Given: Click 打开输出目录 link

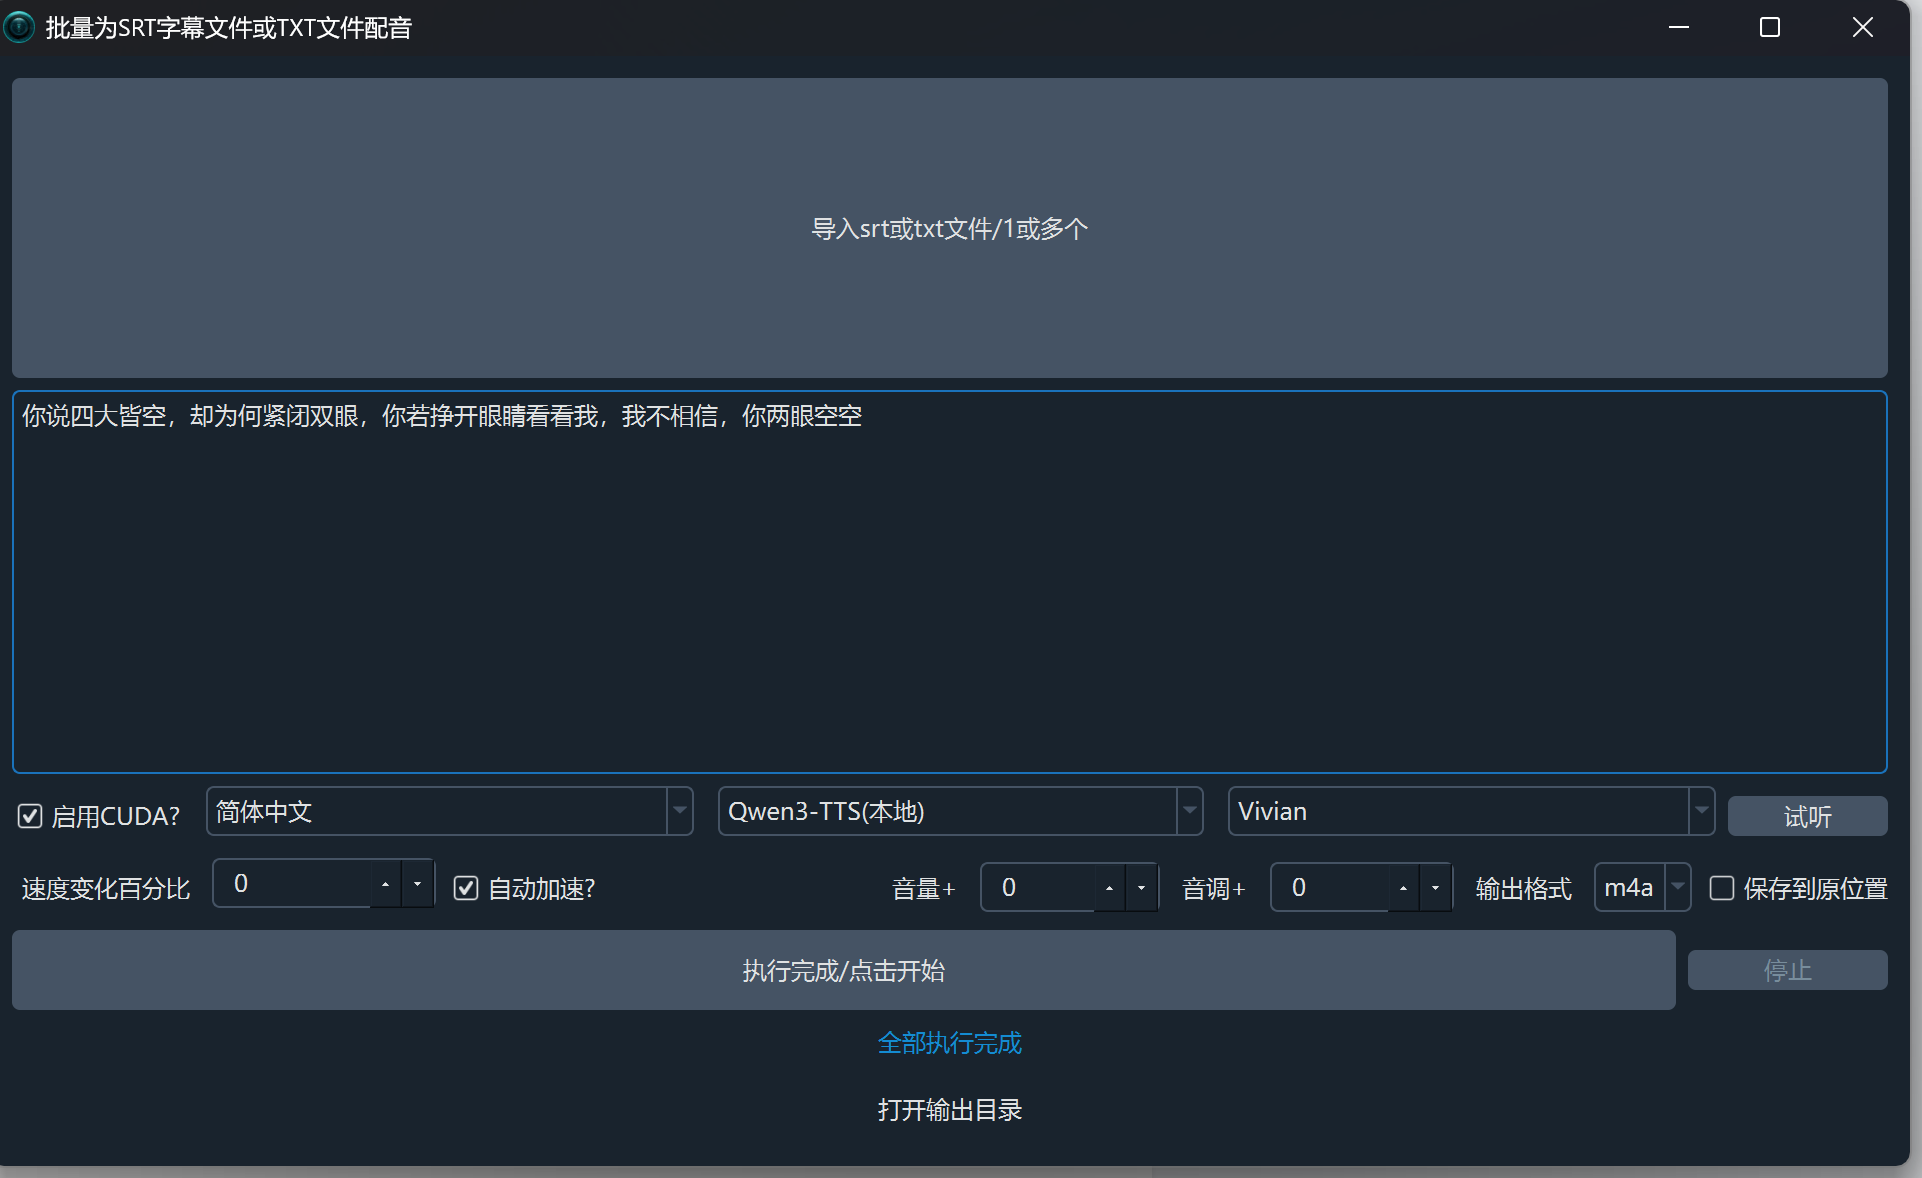Looking at the screenshot, I should click(949, 1110).
